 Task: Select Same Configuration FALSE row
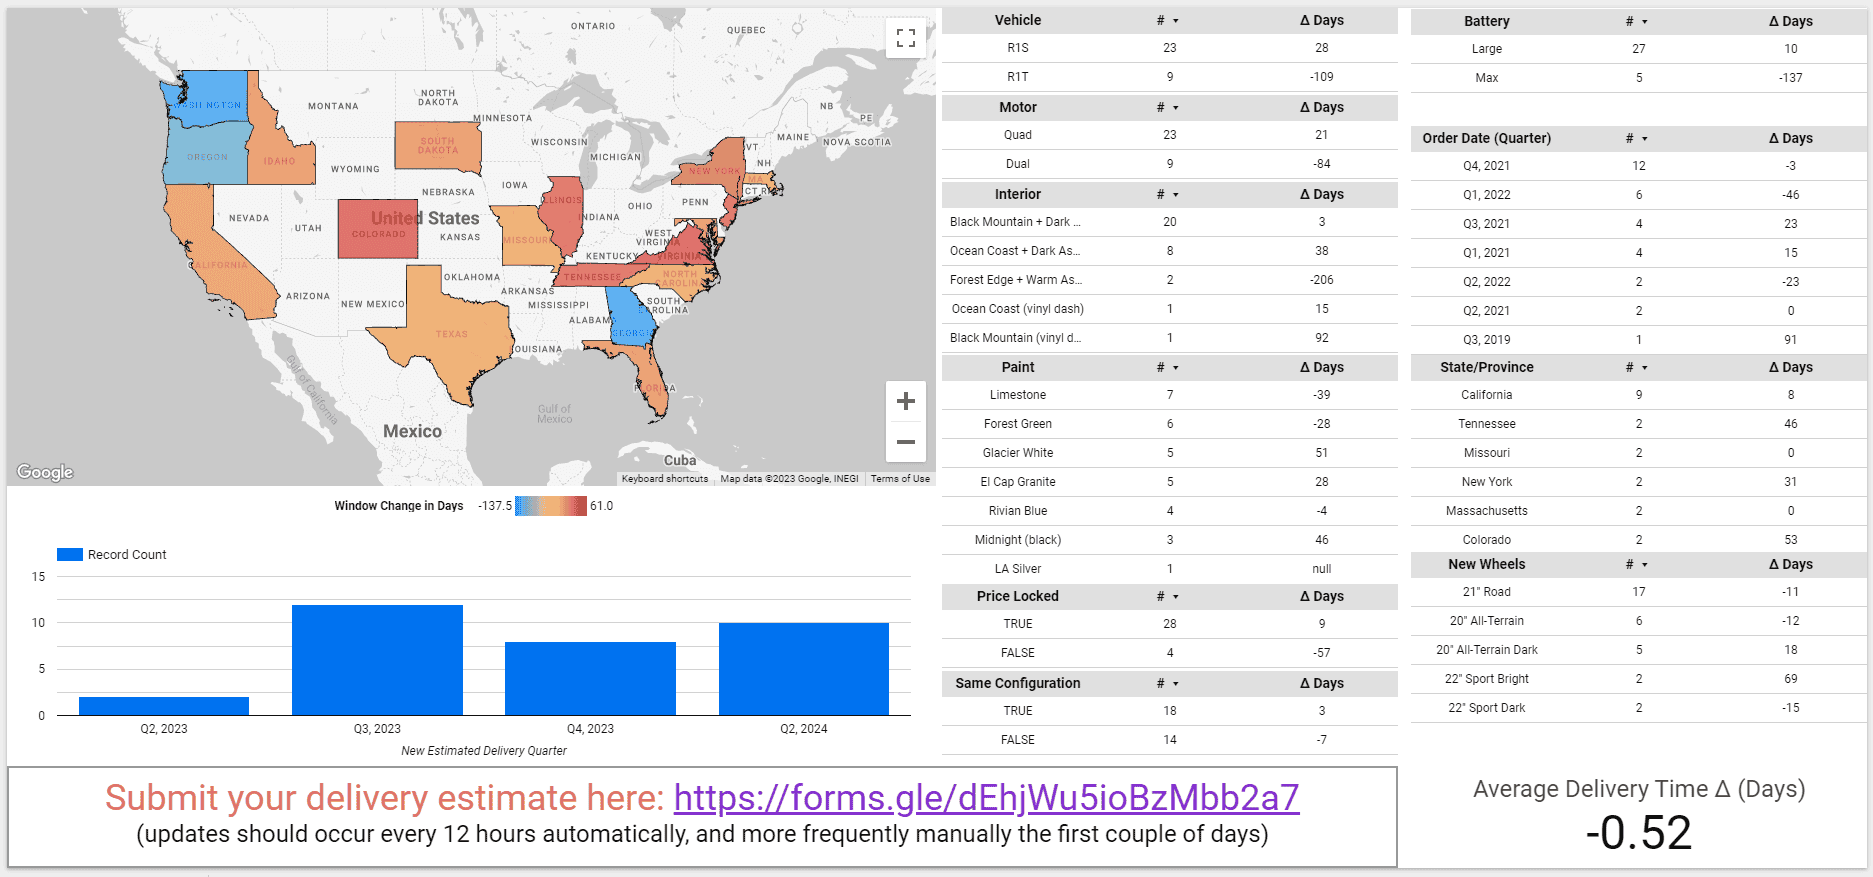click(x=1170, y=740)
